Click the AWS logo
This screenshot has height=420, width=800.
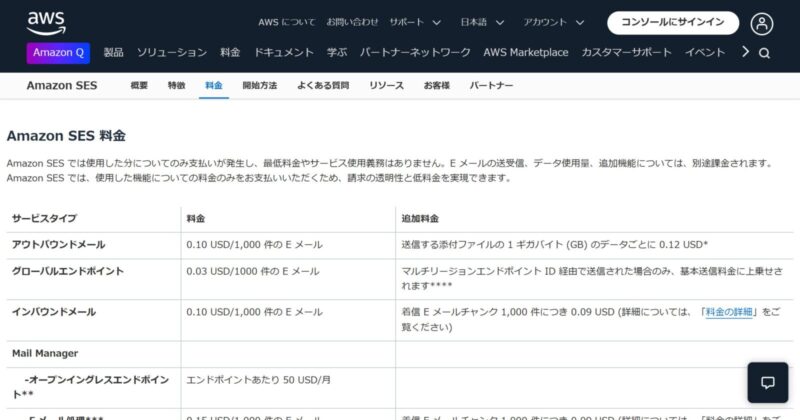click(46, 21)
